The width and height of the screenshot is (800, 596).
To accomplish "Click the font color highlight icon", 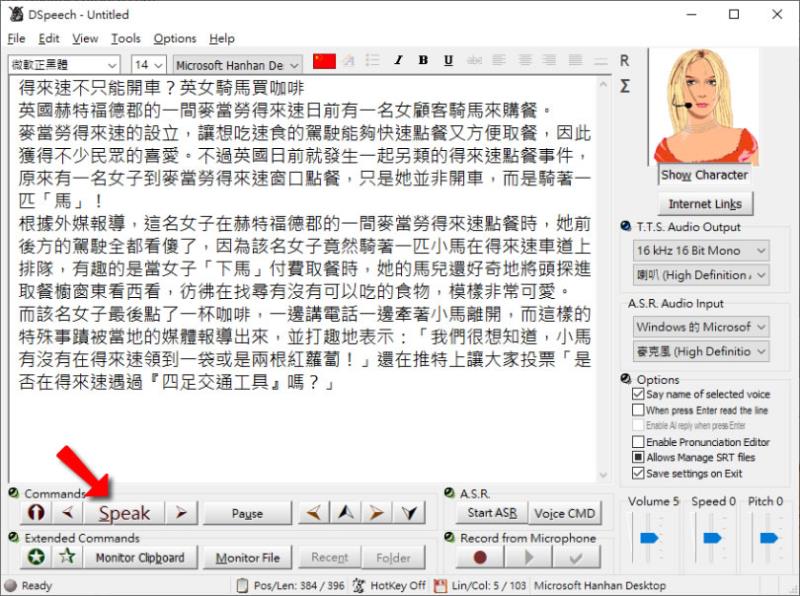I will pos(349,61).
